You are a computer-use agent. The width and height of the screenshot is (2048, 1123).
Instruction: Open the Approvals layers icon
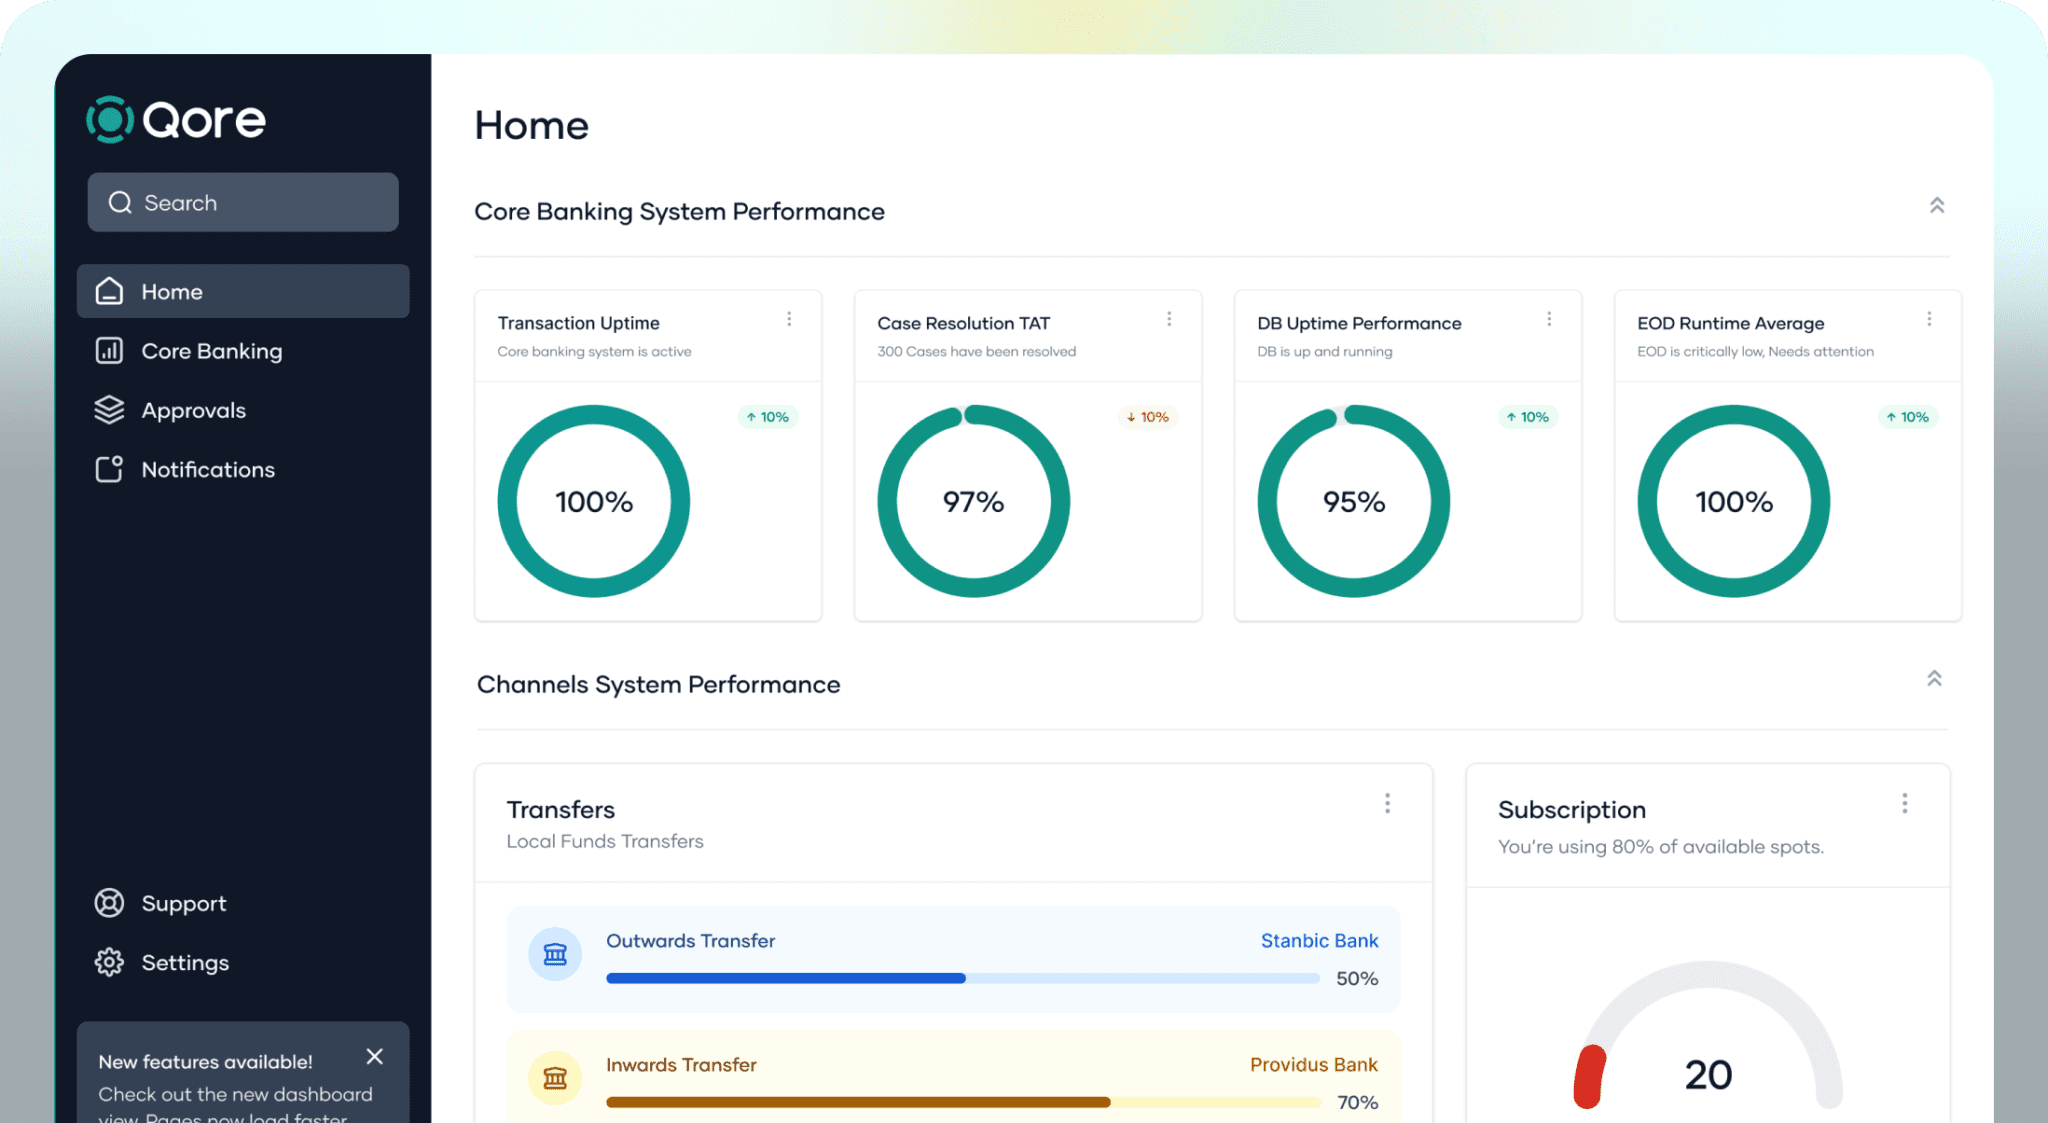pyautogui.click(x=109, y=410)
